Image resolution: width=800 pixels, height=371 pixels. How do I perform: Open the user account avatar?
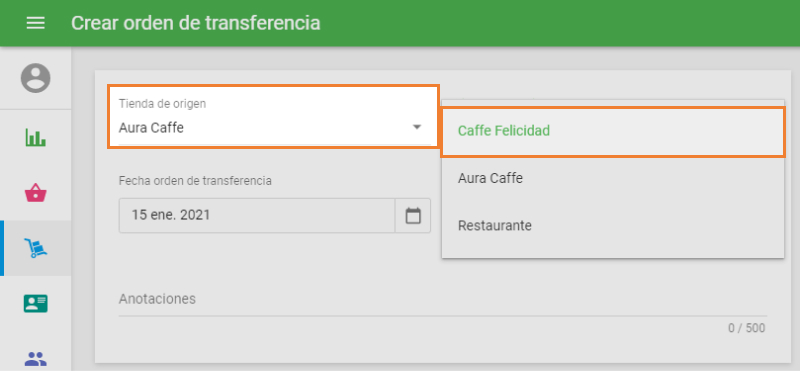click(x=35, y=78)
